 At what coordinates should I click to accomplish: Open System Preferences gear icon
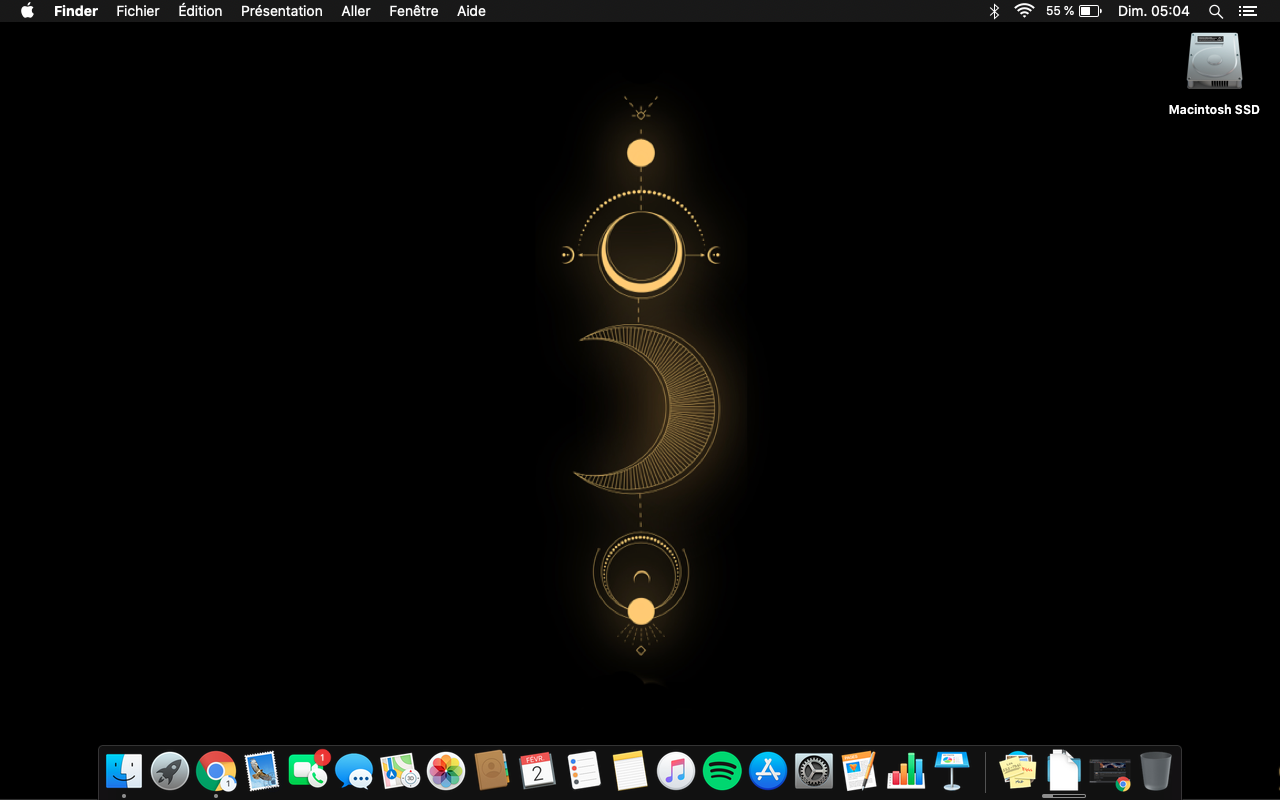point(814,771)
